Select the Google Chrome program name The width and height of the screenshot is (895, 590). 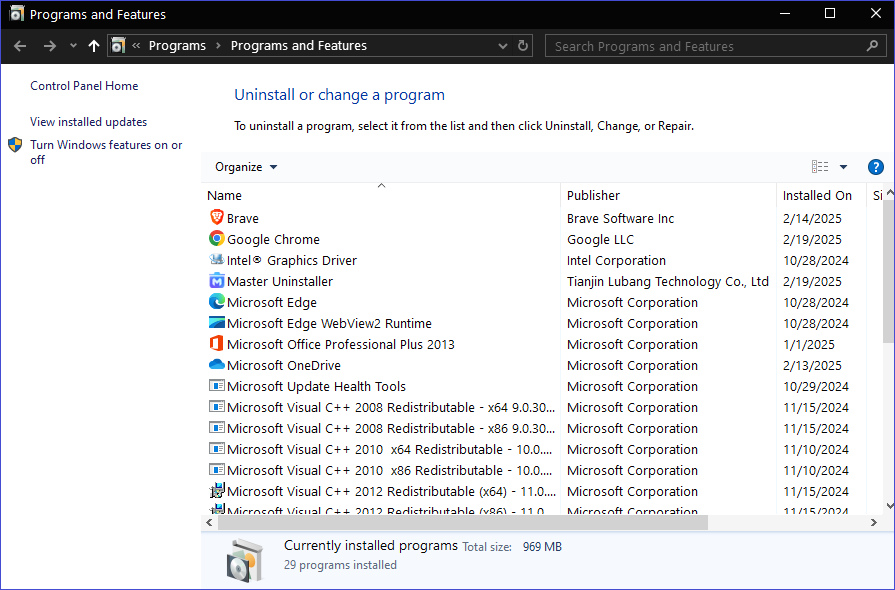273,240
